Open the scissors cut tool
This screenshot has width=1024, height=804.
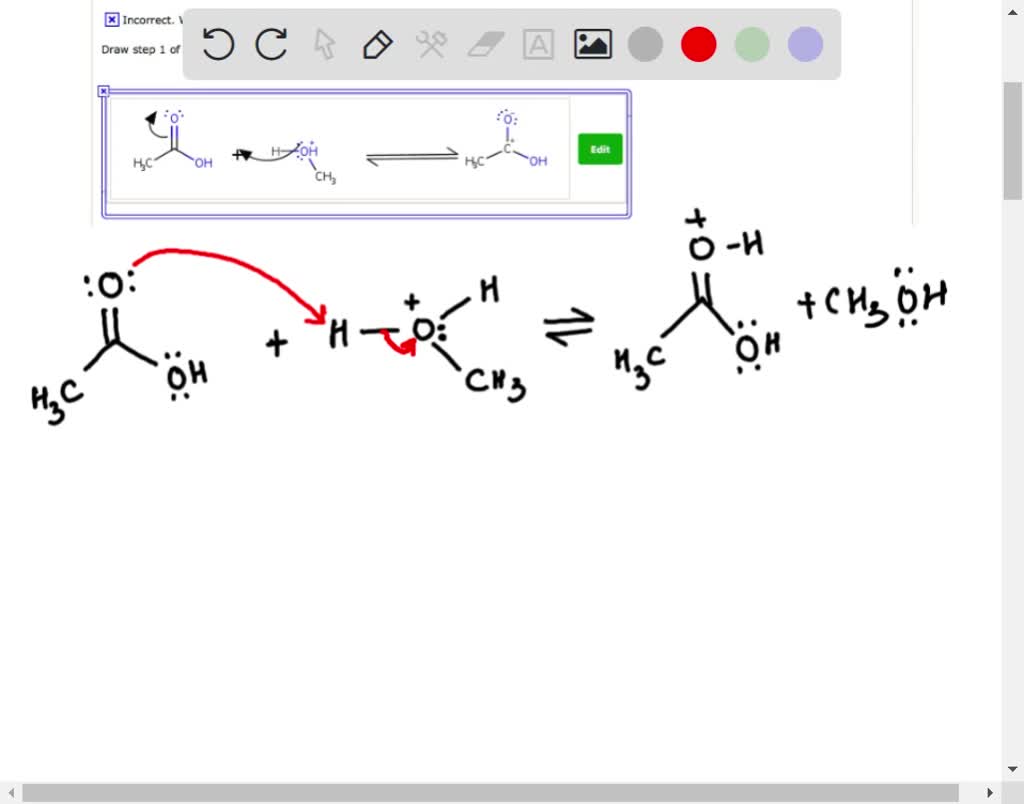431,44
